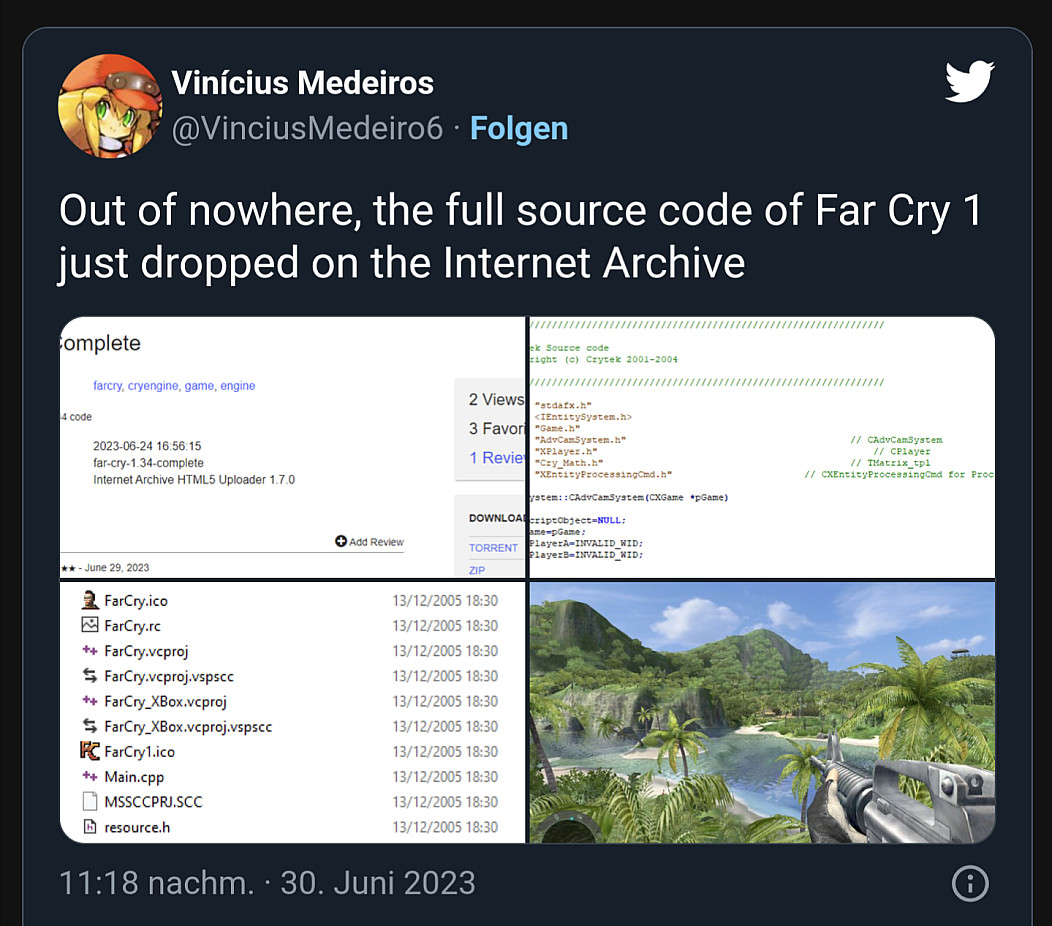Open the tweet info icon
This screenshot has width=1052, height=926.
(970, 883)
